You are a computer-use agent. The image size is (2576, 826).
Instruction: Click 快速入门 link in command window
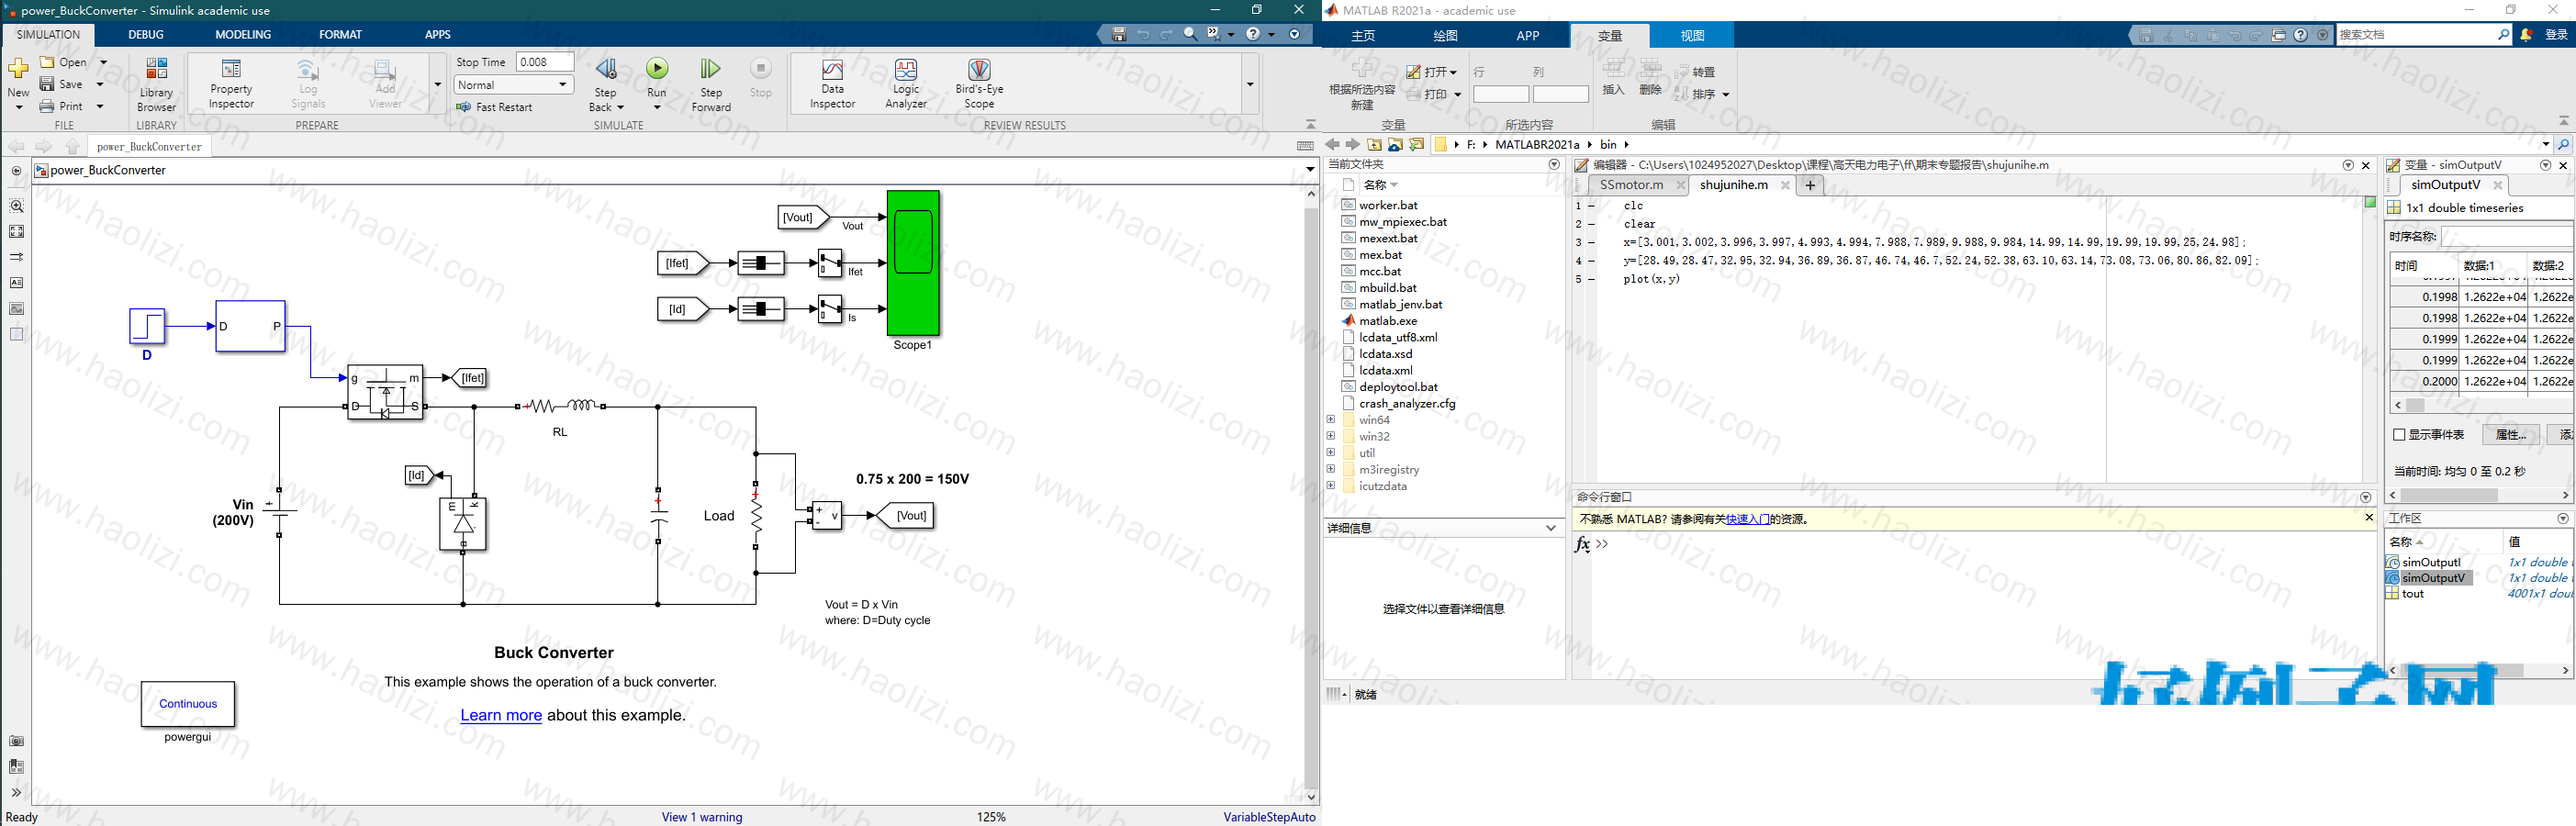click(x=1747, y=519)
